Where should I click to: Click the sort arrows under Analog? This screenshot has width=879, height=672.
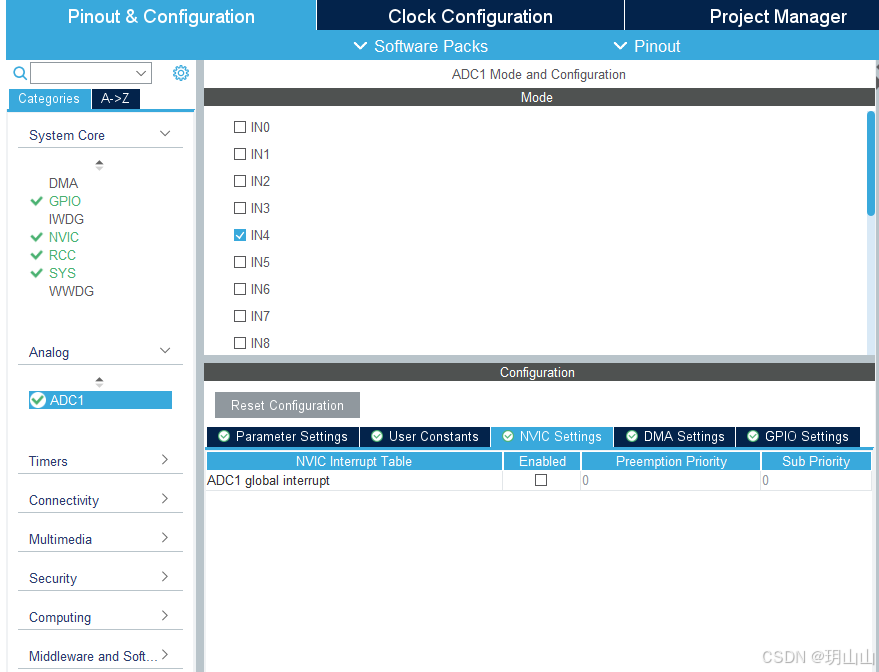click(x=99, y=382)
